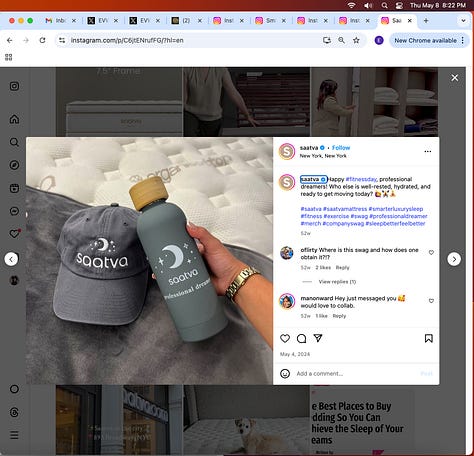This screenshot has width=474, height=456.
Task: Like manonward's comment with small heart
Action: [x=431, y=301]
